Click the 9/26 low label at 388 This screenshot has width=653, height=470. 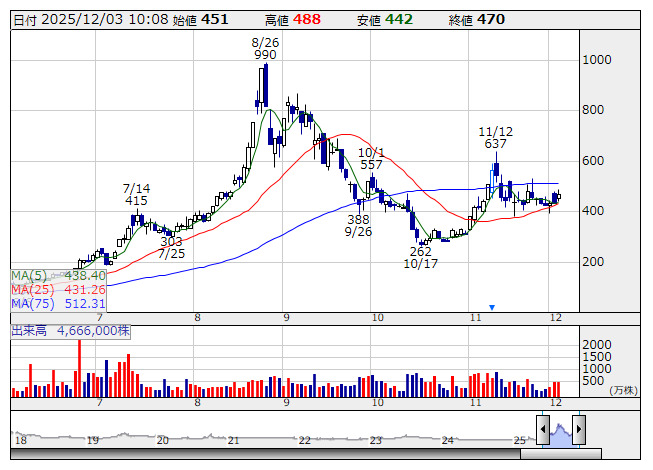pyautogui.click(x=358, y=225)
